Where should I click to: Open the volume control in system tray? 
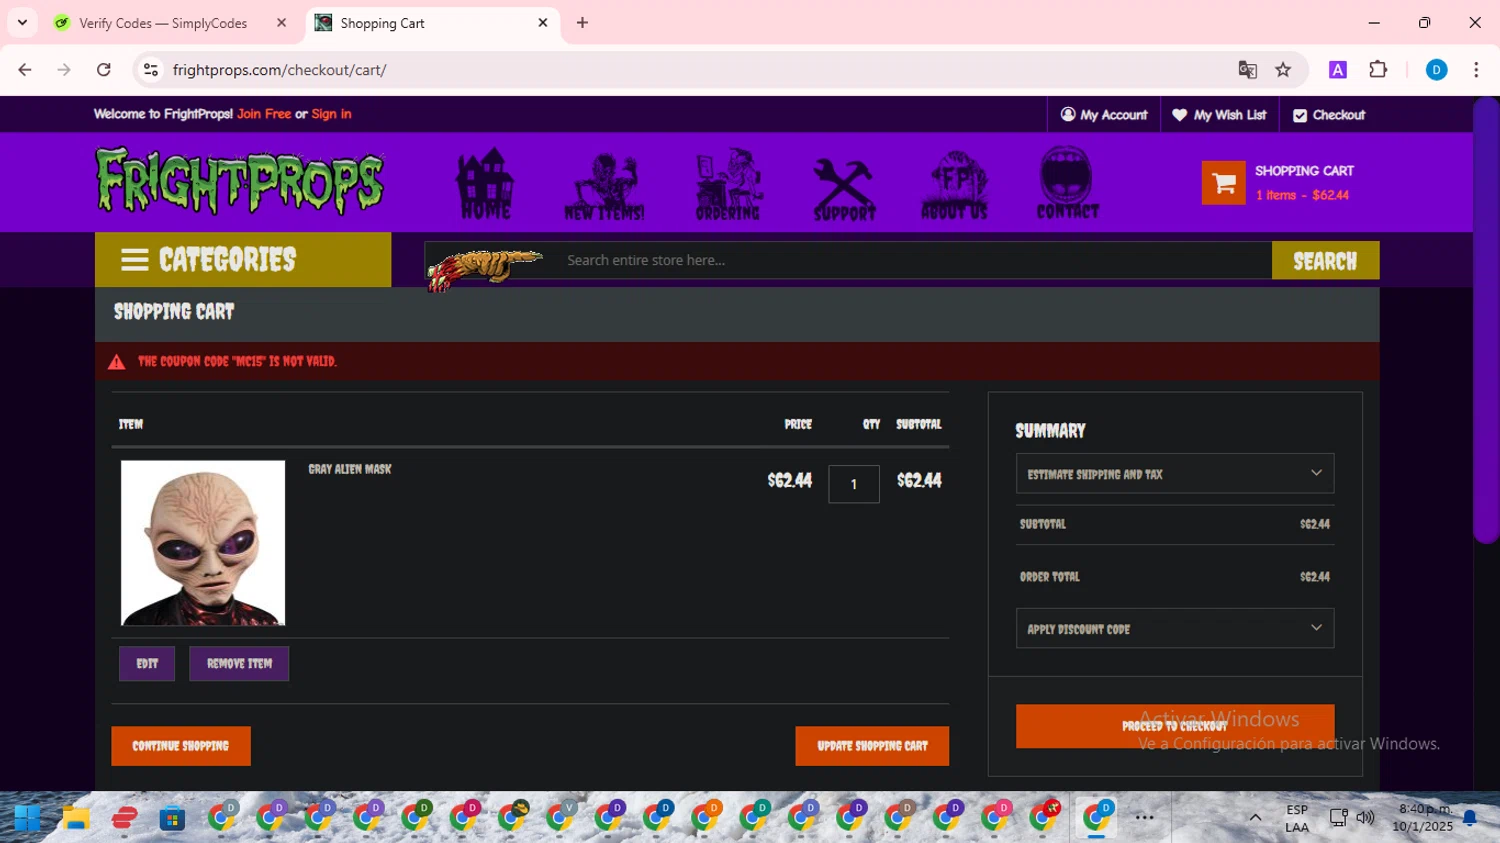click(x=1365, y=818)
